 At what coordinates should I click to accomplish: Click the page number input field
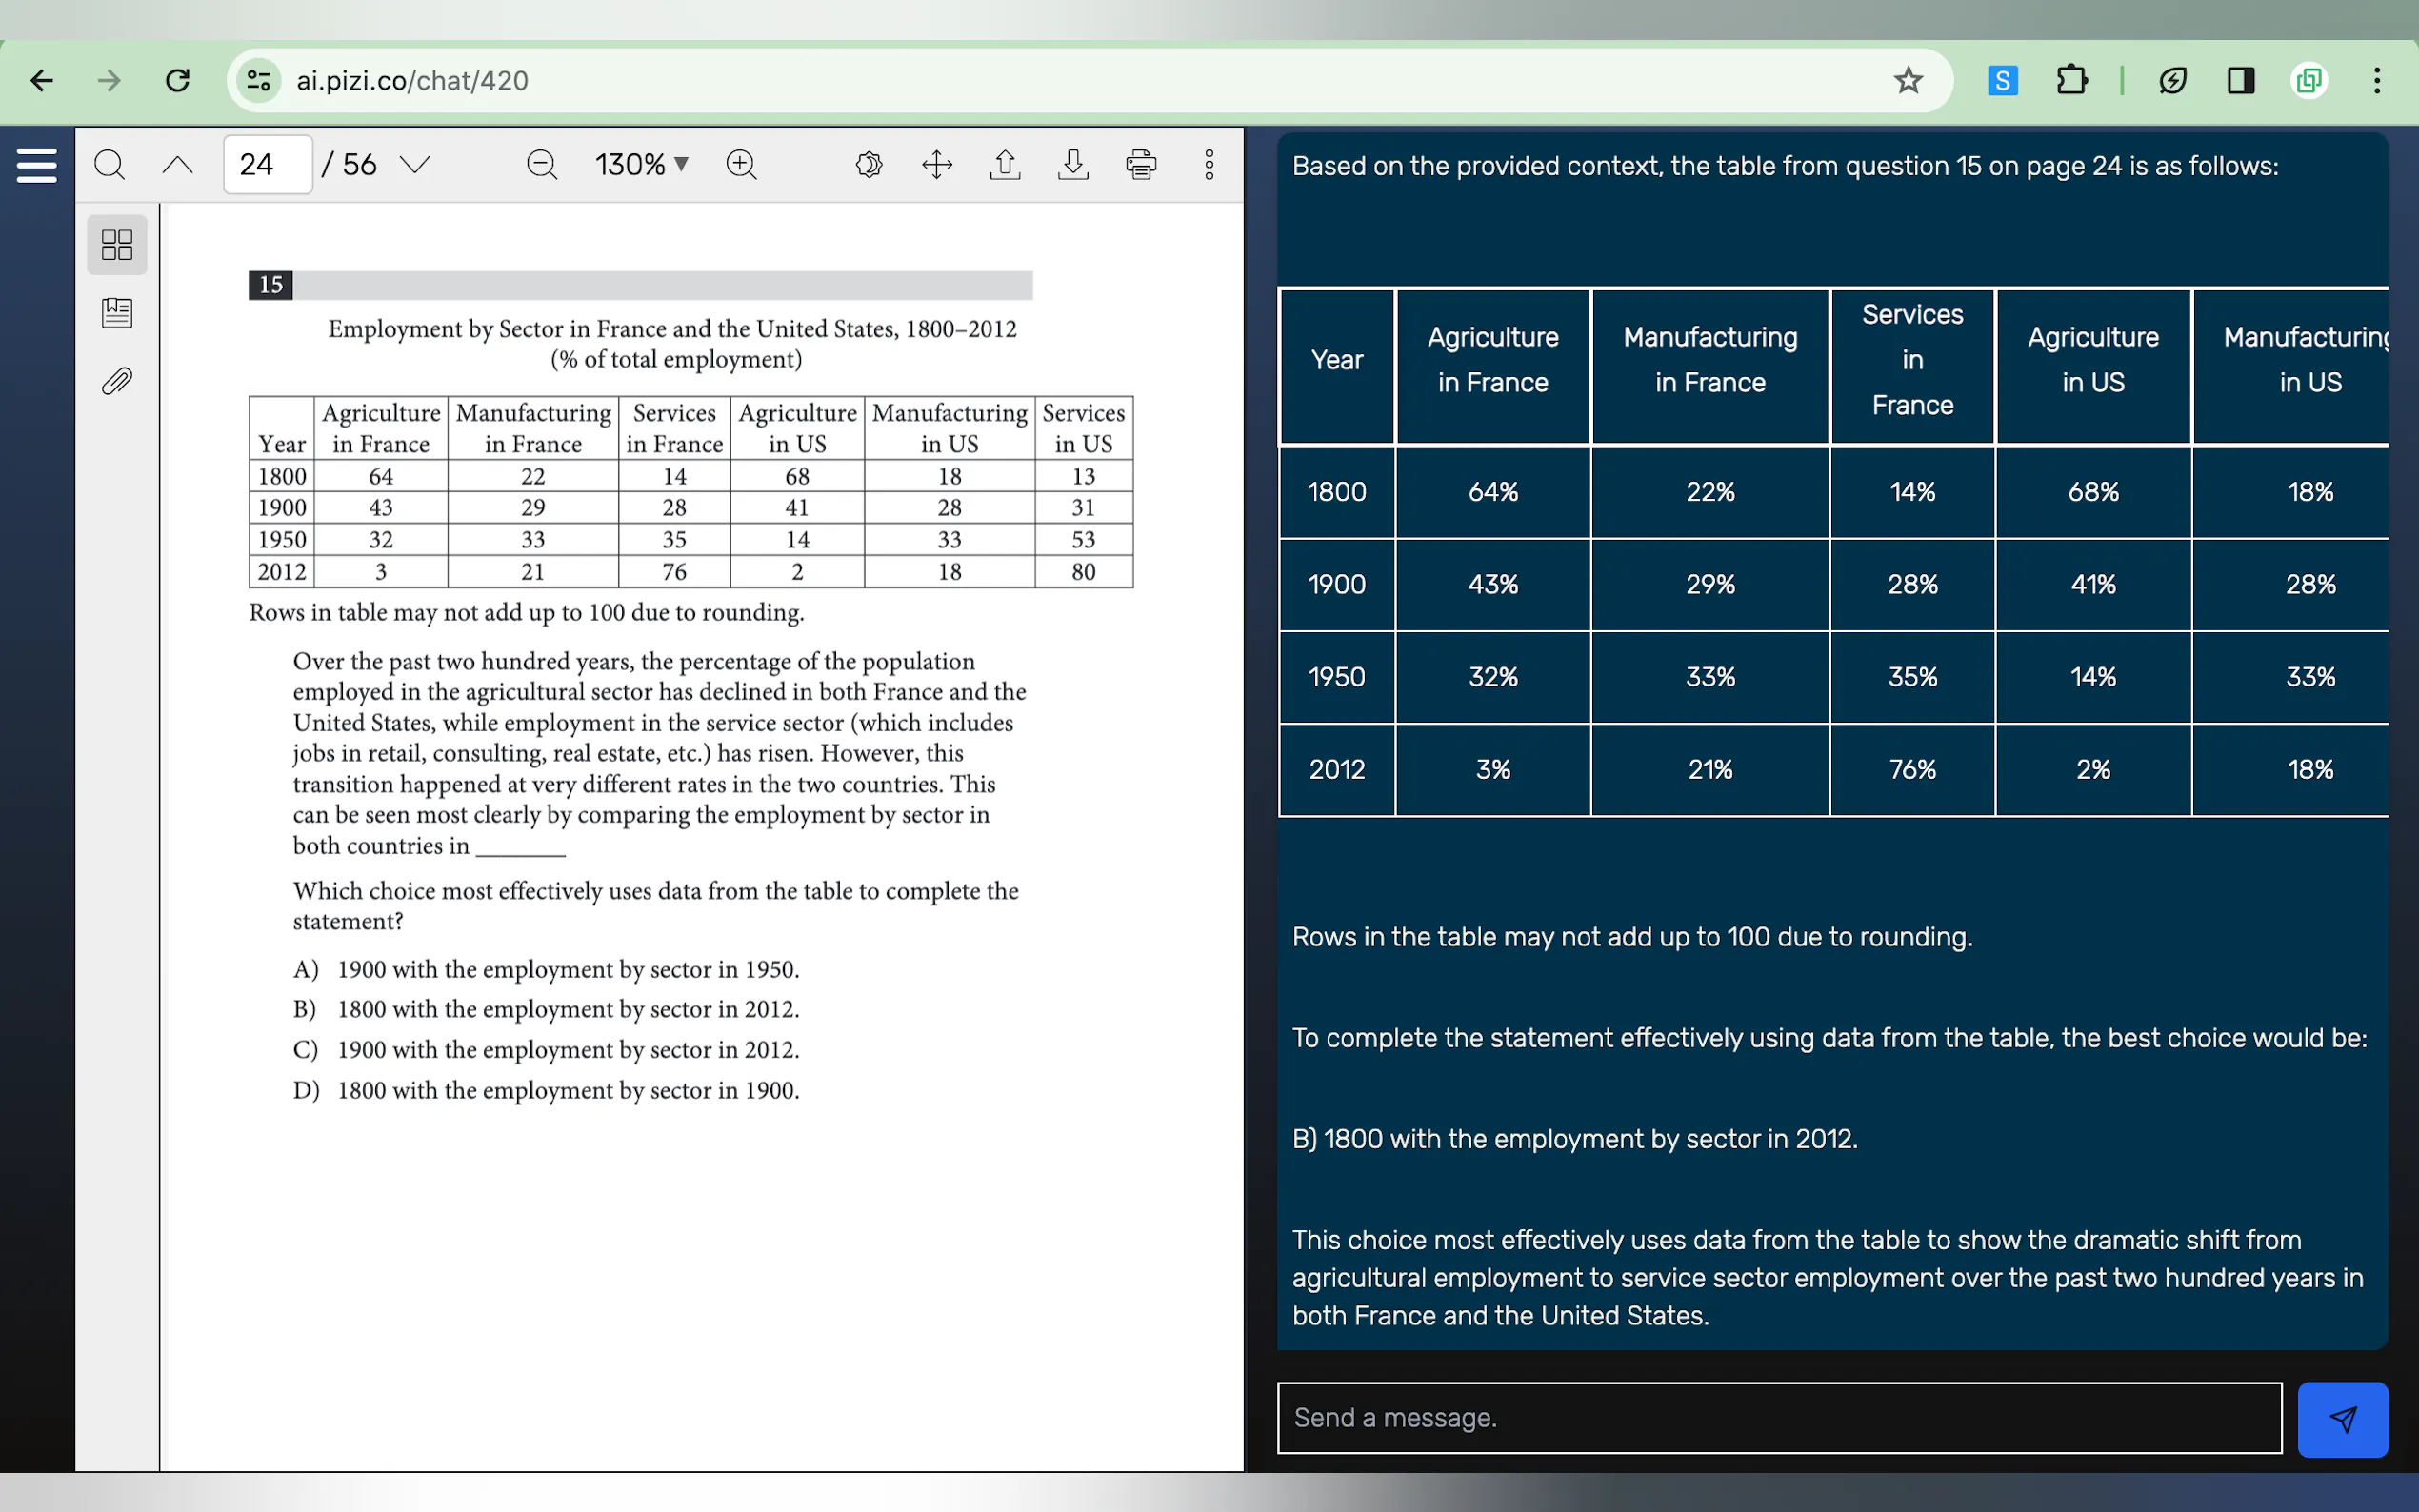click(x=266, y=164)
